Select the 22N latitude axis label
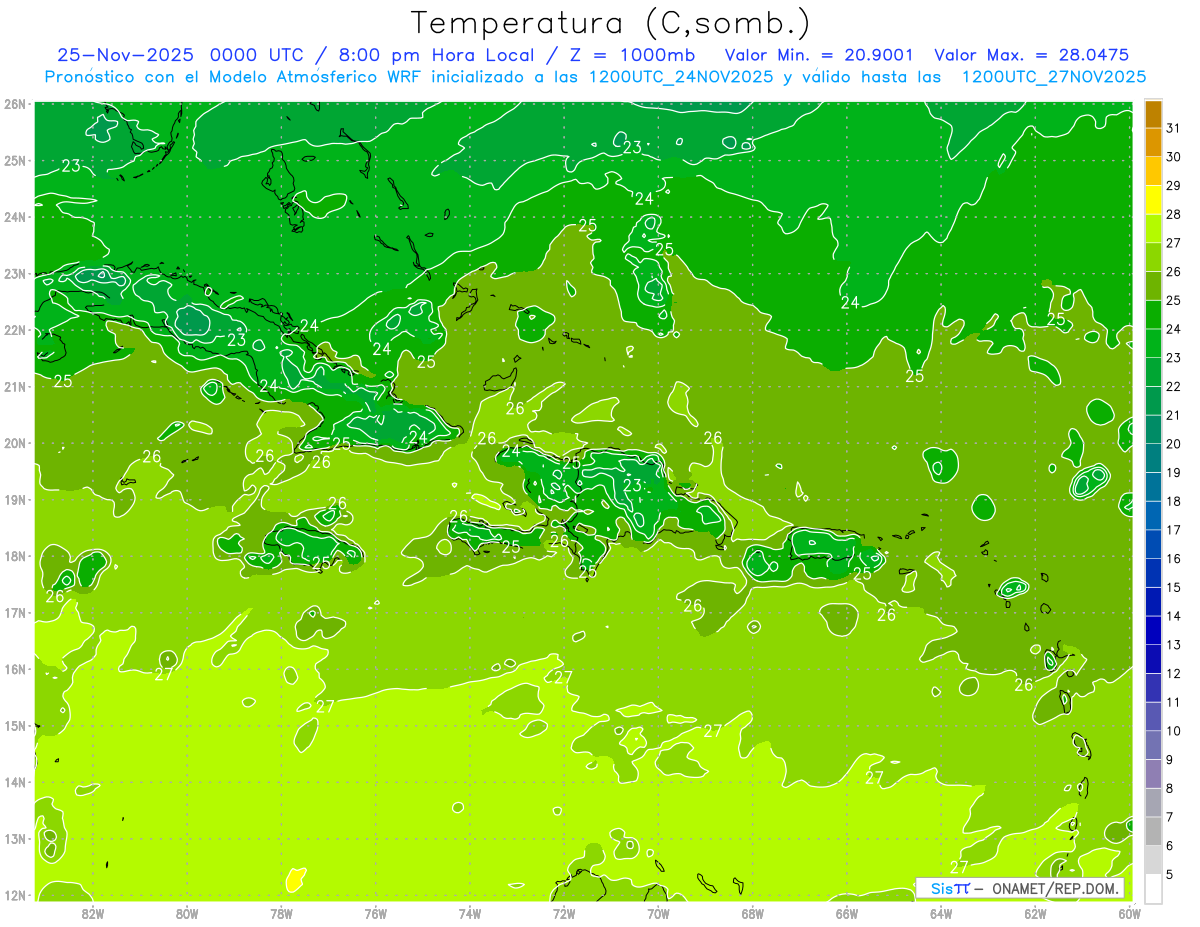The height and width of the screenshot is (927, 1200). point(14,330)
